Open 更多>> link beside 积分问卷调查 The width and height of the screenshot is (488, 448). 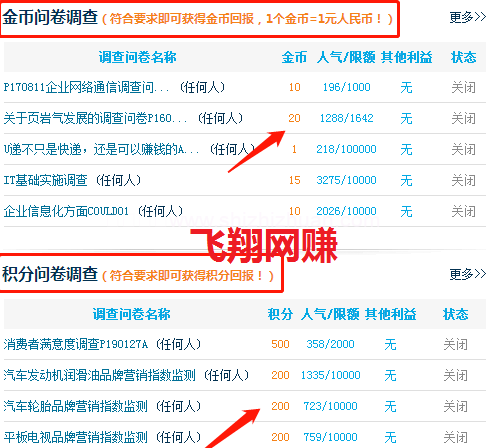coord(468,274)
